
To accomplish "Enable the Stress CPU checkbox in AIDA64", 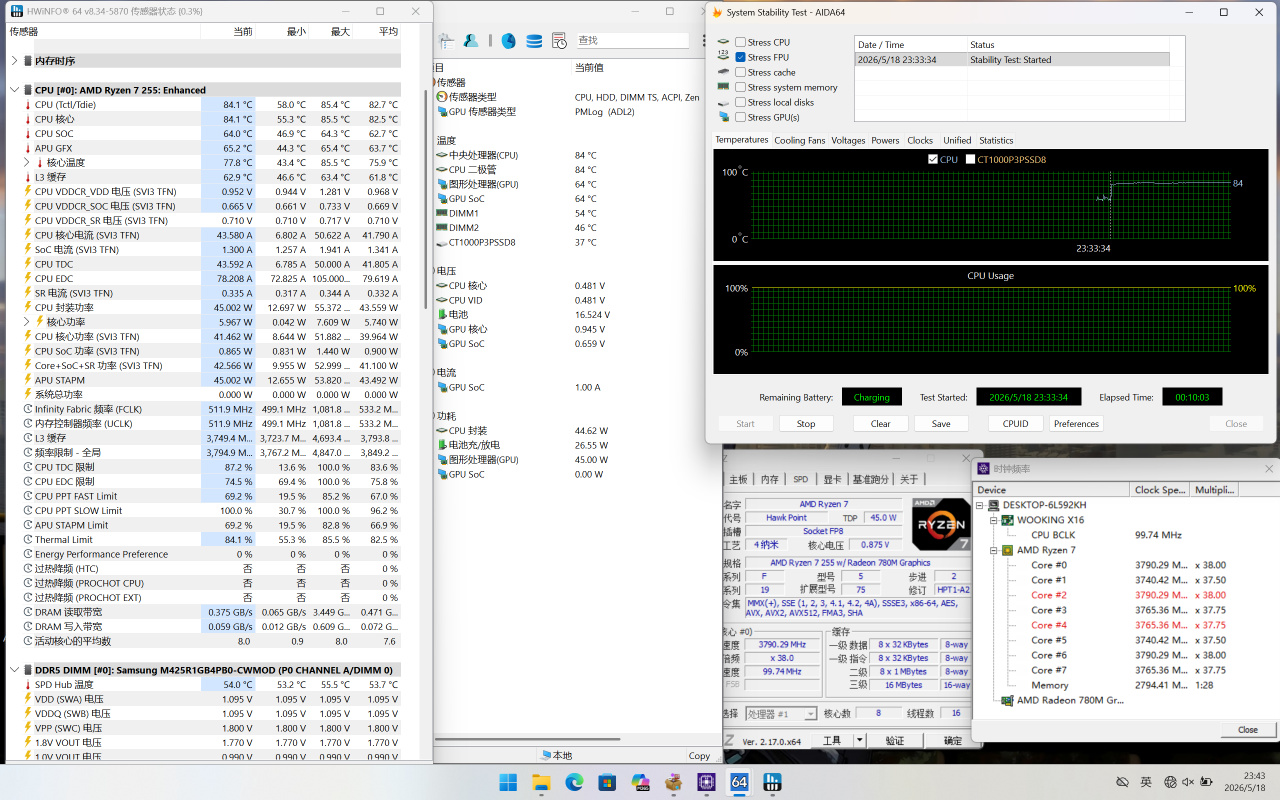I will tap(740, 42).
